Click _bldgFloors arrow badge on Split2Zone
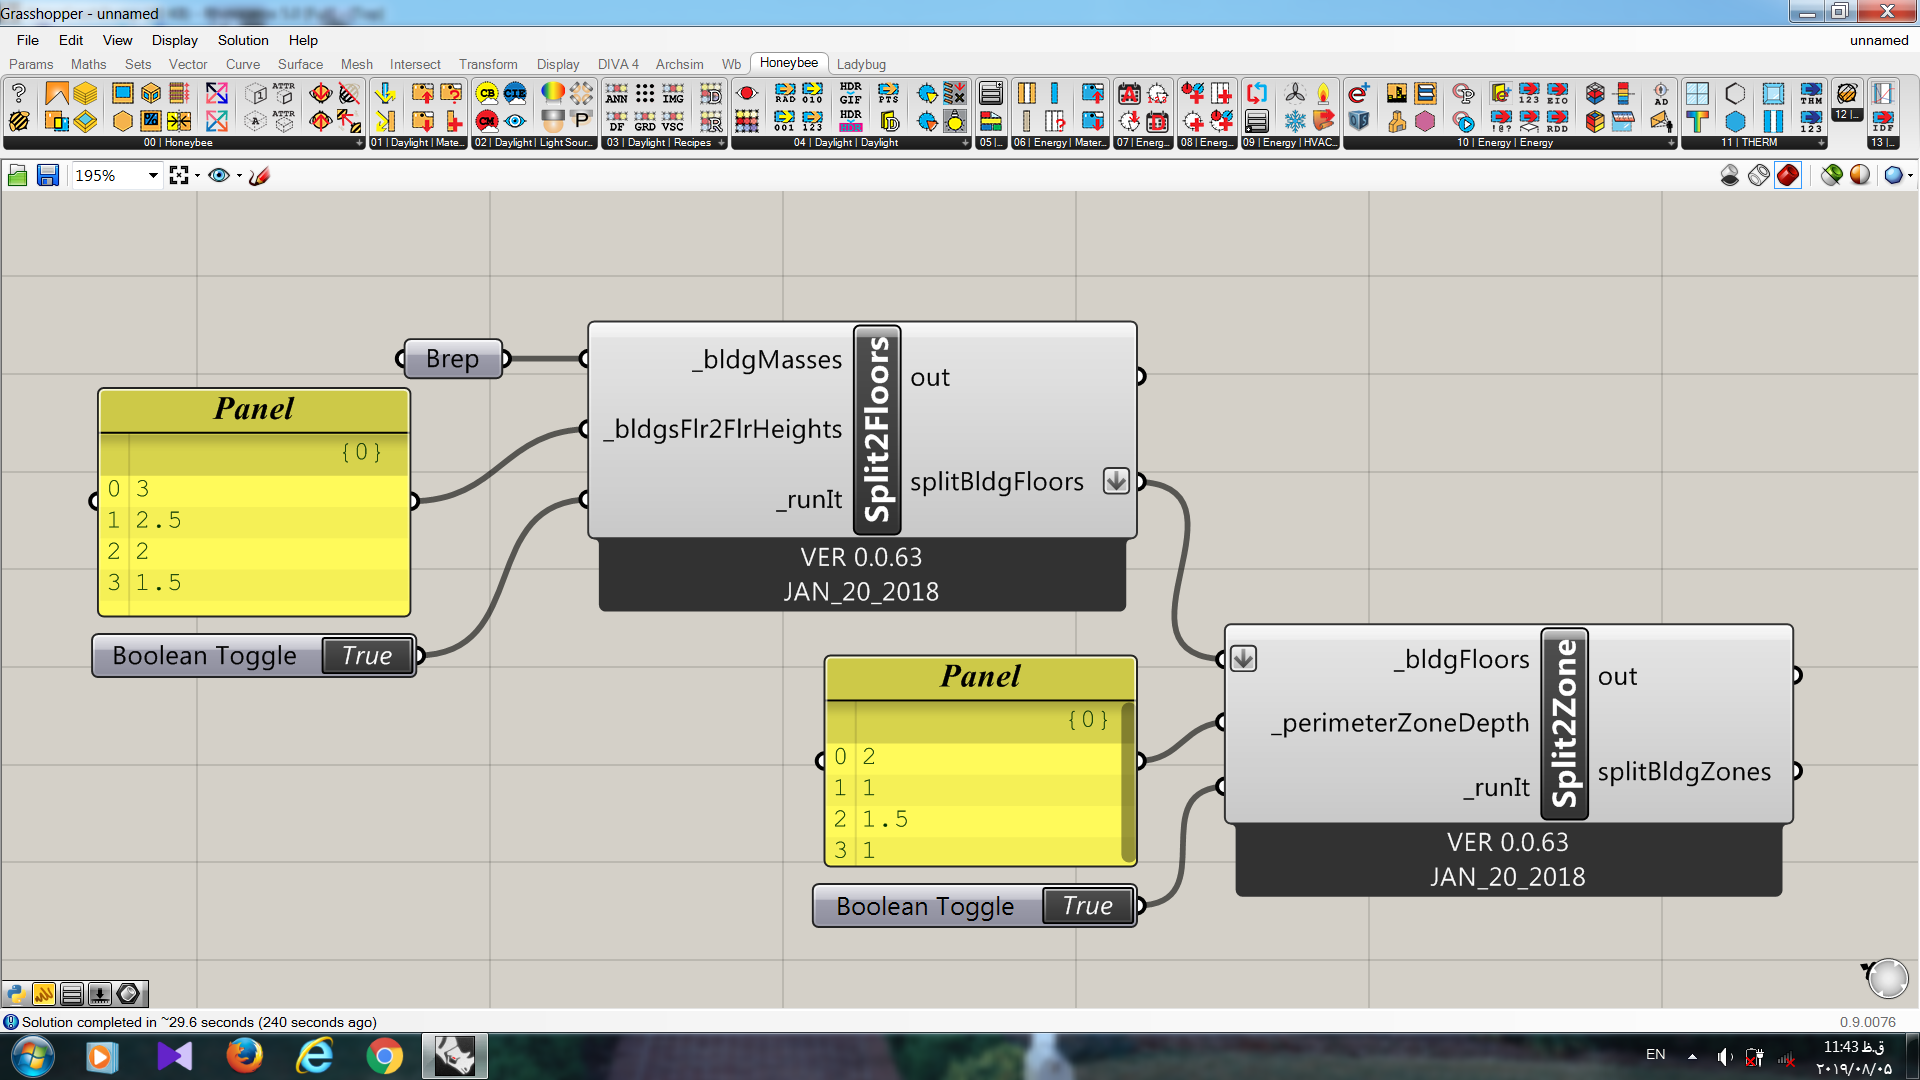Screen dimensions: 1920x1080 (x=1243, y=659)
